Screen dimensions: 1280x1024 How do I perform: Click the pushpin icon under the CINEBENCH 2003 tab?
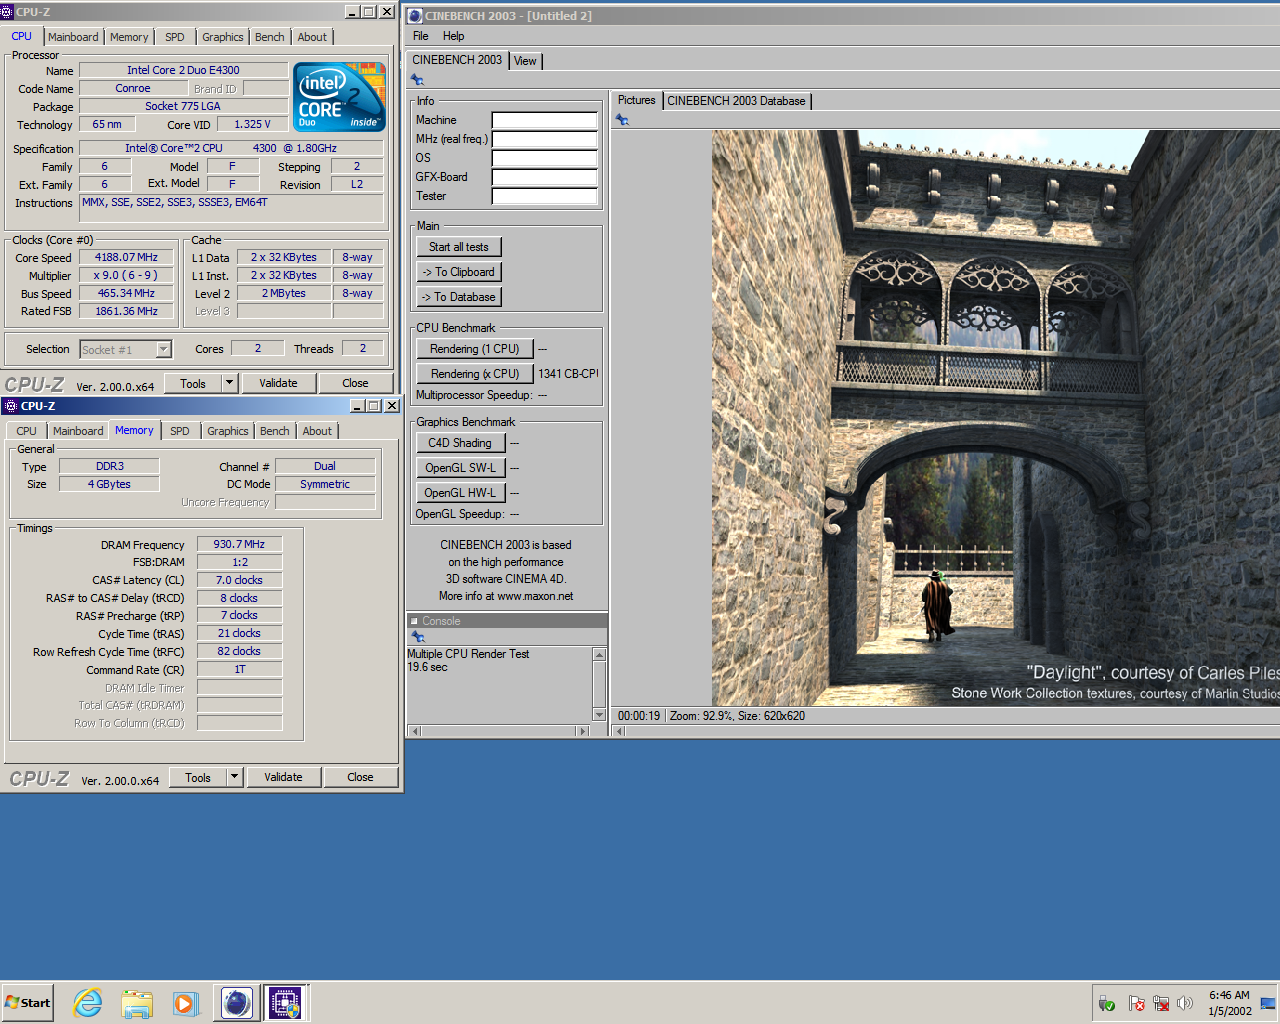click(417, 80)
